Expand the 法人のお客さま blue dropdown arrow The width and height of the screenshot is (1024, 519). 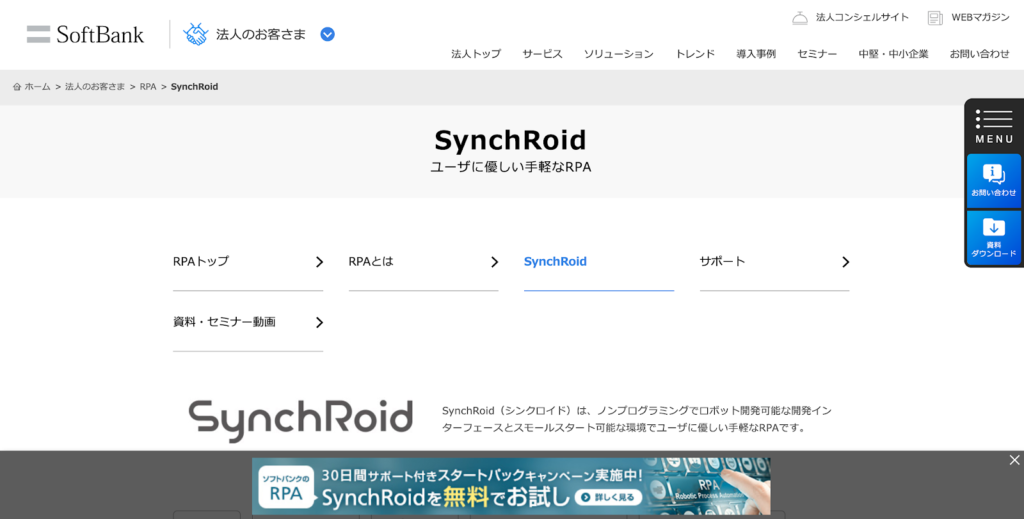pyautogui.click(x=328, y=35)
